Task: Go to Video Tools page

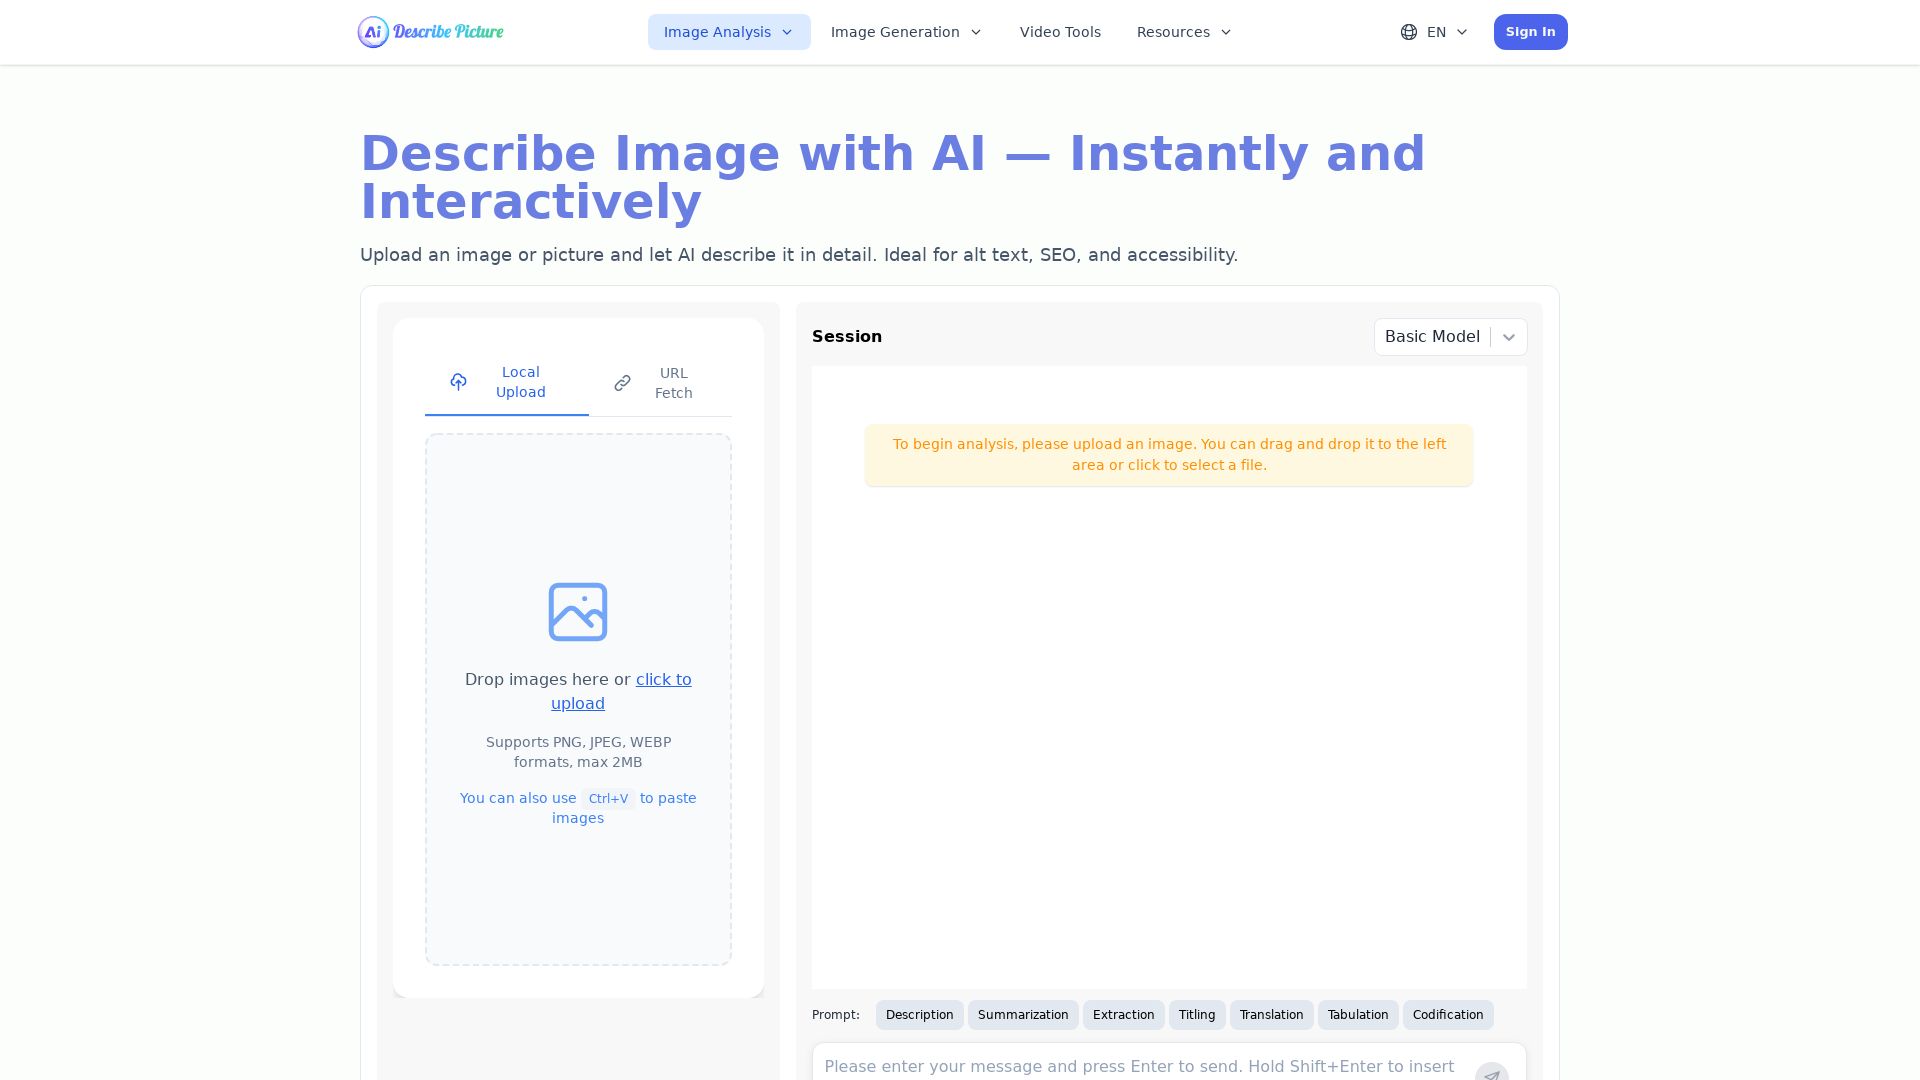Action: [x=1060, y=32]
